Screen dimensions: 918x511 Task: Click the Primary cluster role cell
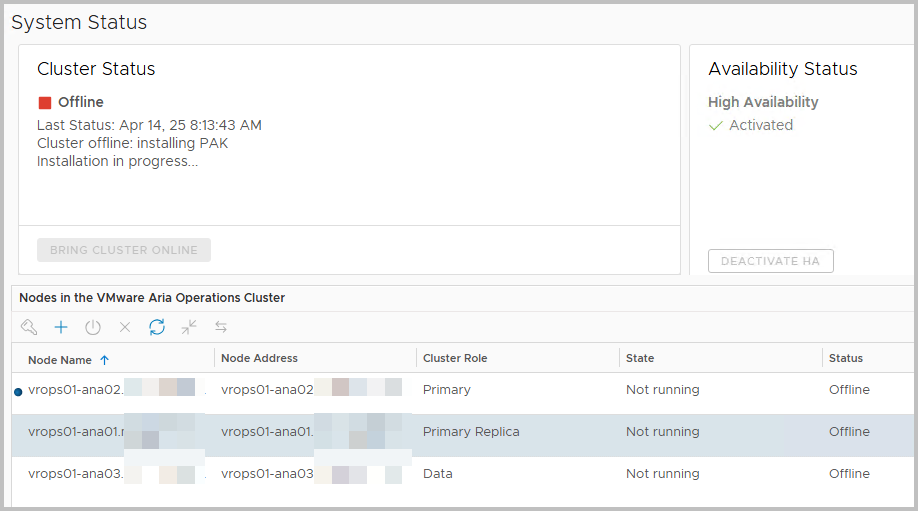tap(447, 390)
